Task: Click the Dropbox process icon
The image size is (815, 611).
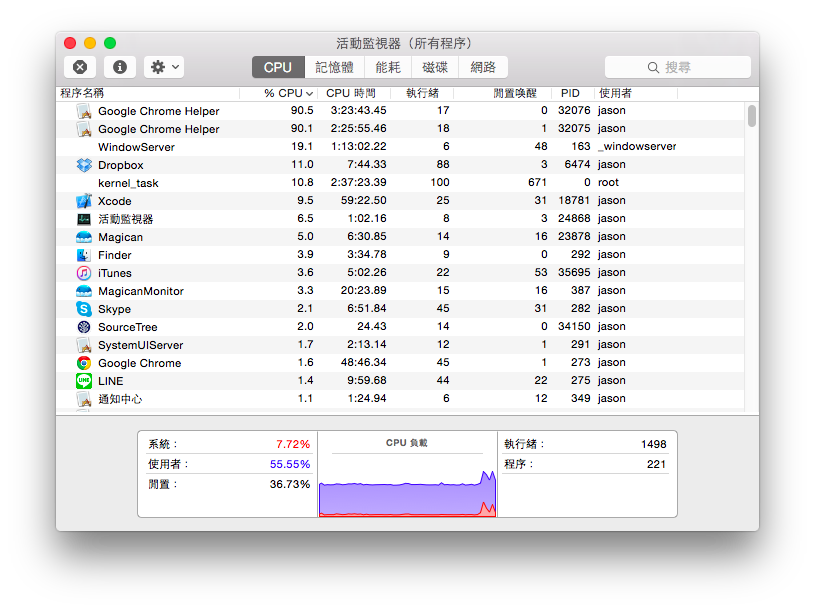Action: tap(84, 165)
